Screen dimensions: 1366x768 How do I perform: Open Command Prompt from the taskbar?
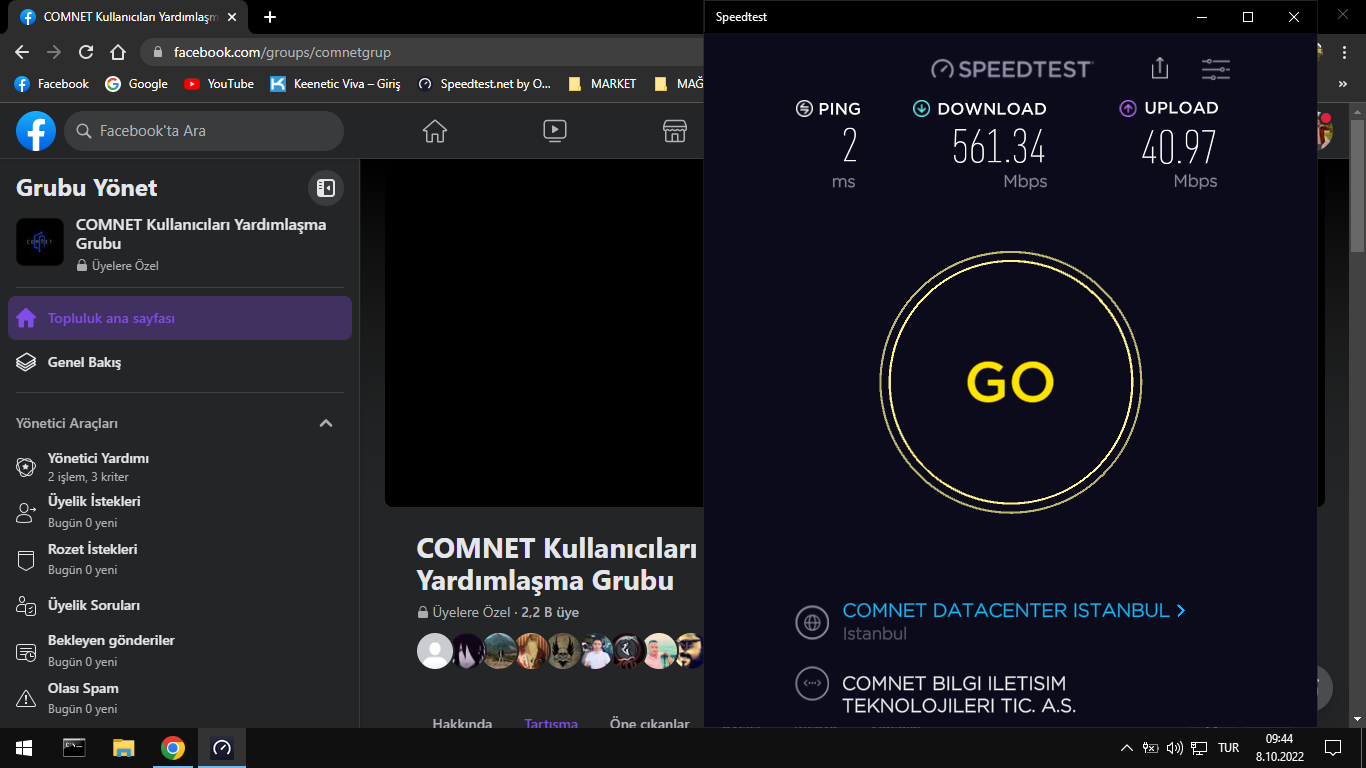pyautogui.click(x=74, y=748)
